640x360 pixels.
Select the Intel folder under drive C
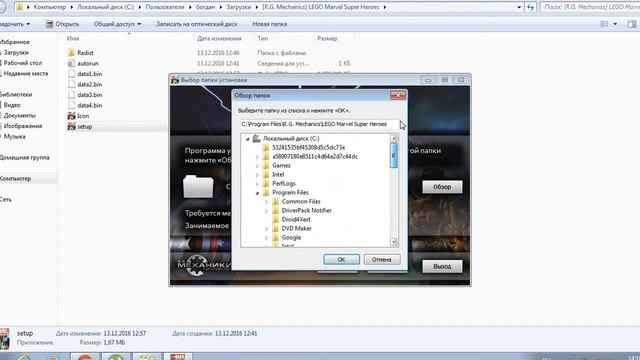[278, 174]
